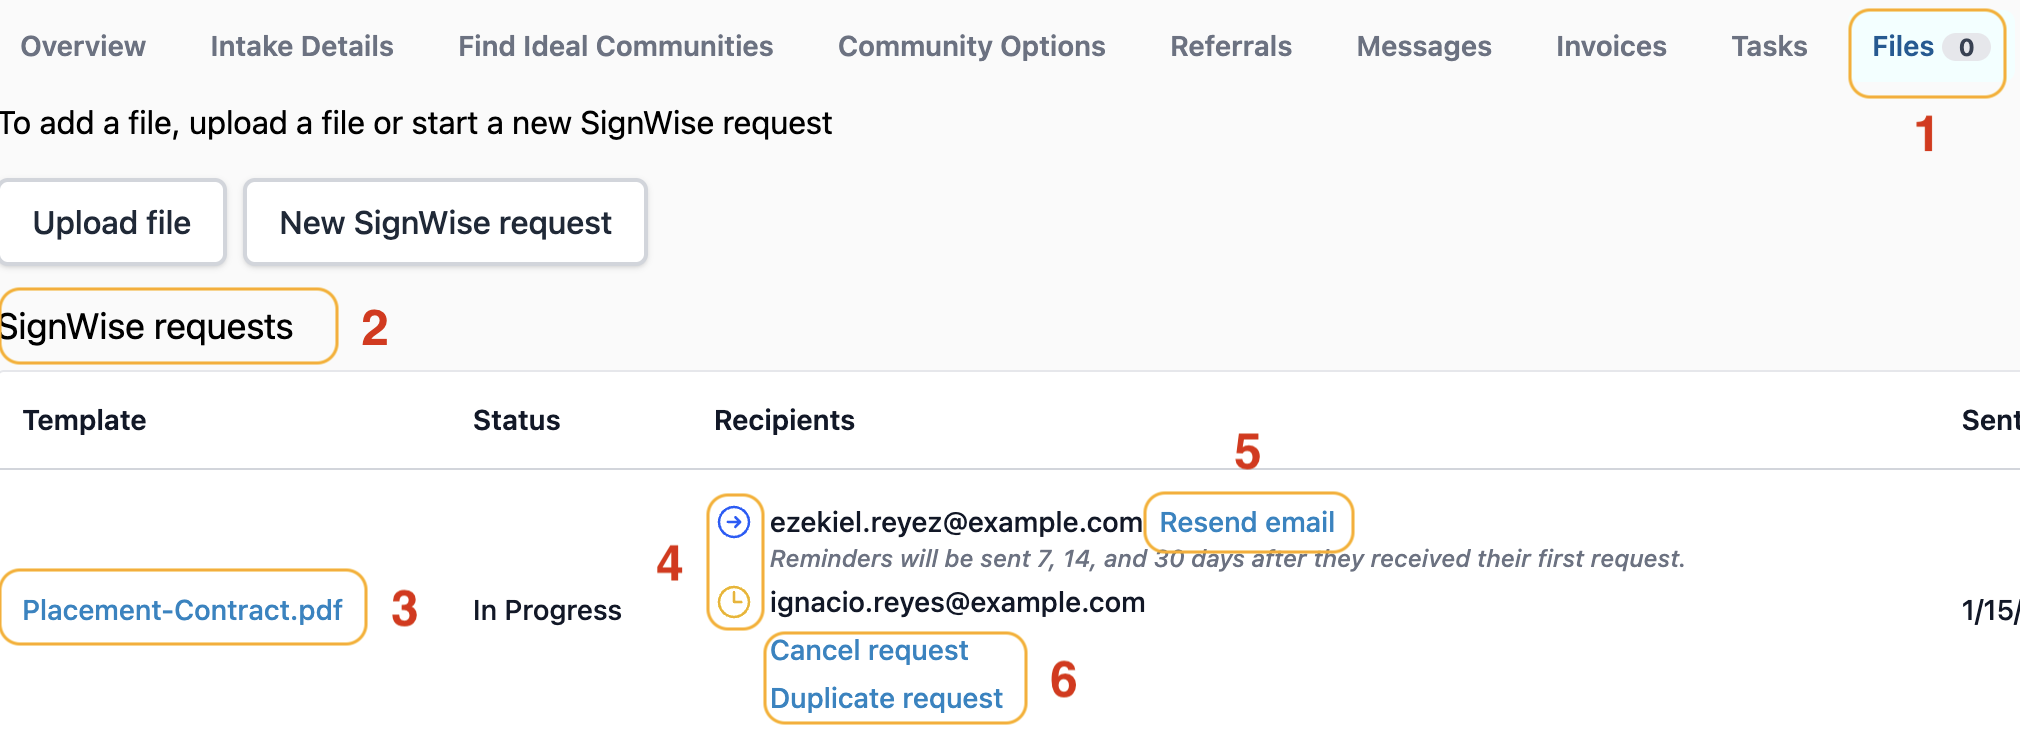Viewport: 2020px width, 736px height.
Task: Start a New SignWise request
Action: click(x=445, y=223)
